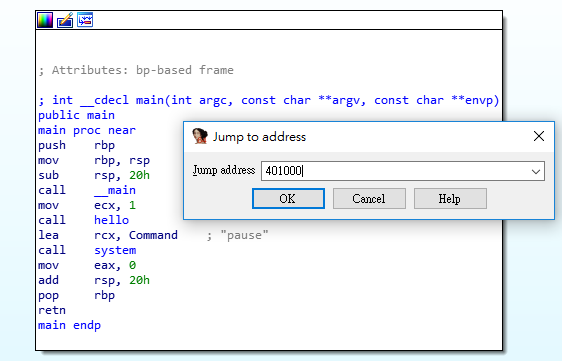Image resolution: width=562 pixels, height=361 pixels.
Task: Open Help for Jump to address
Action: point(450,199)
